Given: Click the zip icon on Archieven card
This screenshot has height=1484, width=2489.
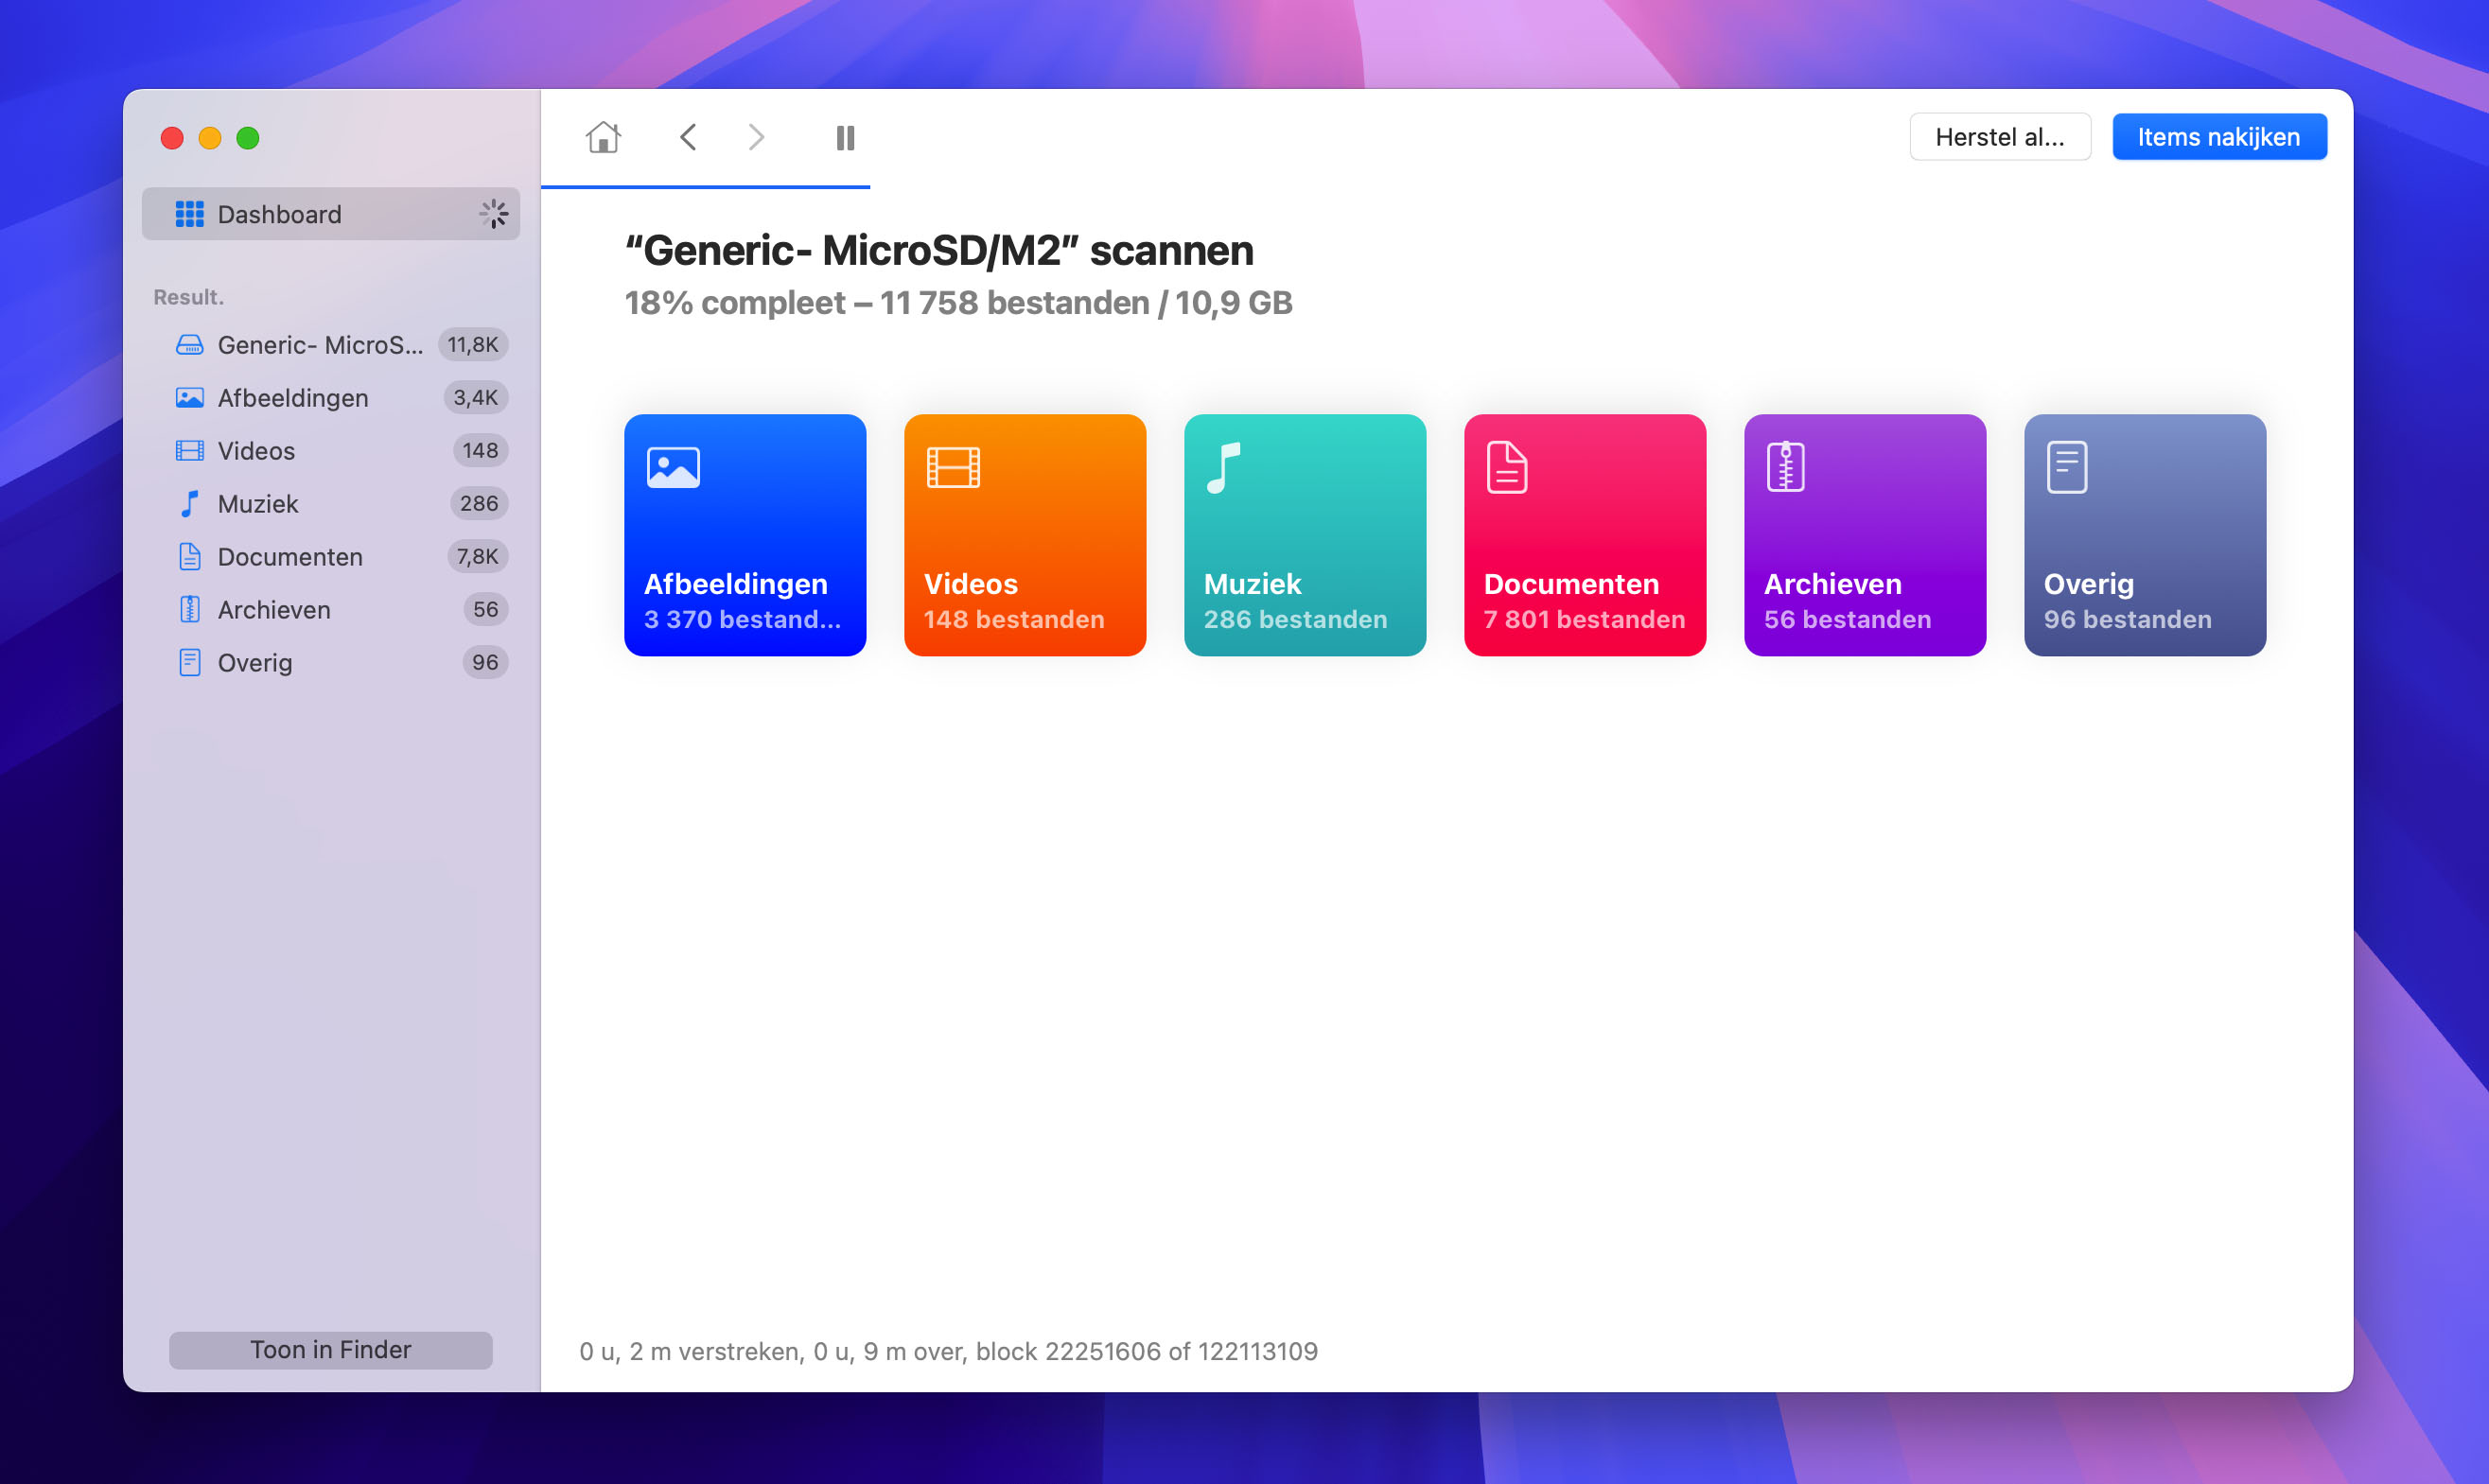Looking at the screenshot, I should [x=1785, y=467].
